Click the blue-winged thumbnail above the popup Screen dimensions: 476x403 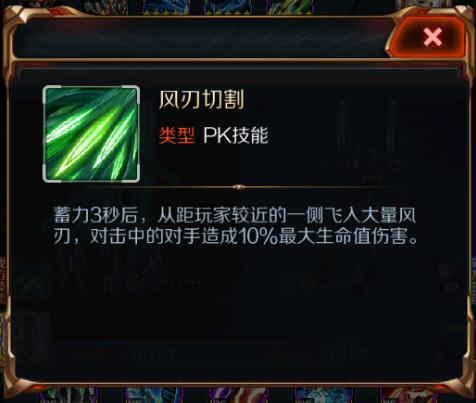click(166, 7)
